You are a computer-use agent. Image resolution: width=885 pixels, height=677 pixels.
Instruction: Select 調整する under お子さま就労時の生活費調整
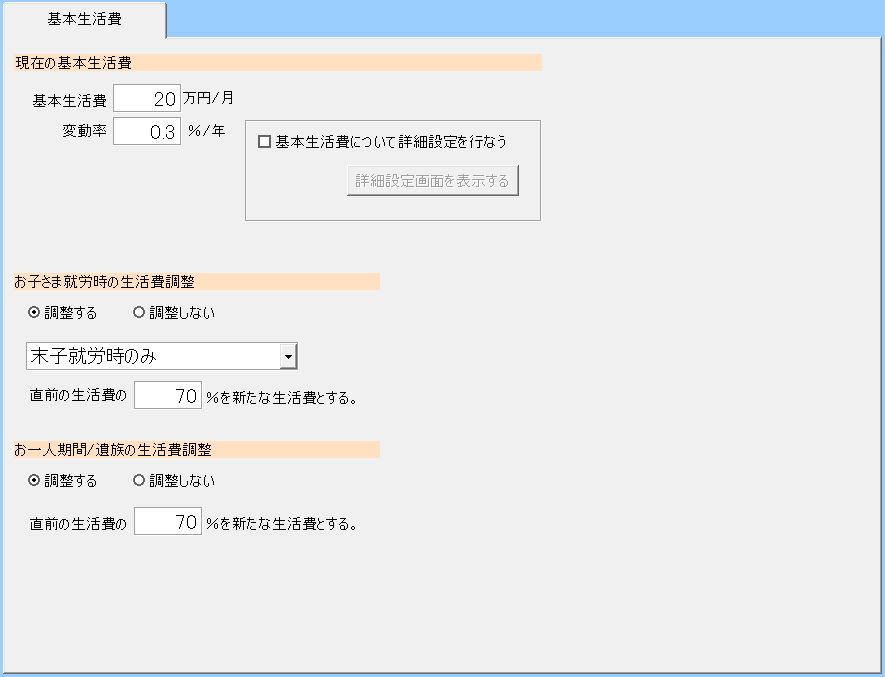click(x=36, y=313)
